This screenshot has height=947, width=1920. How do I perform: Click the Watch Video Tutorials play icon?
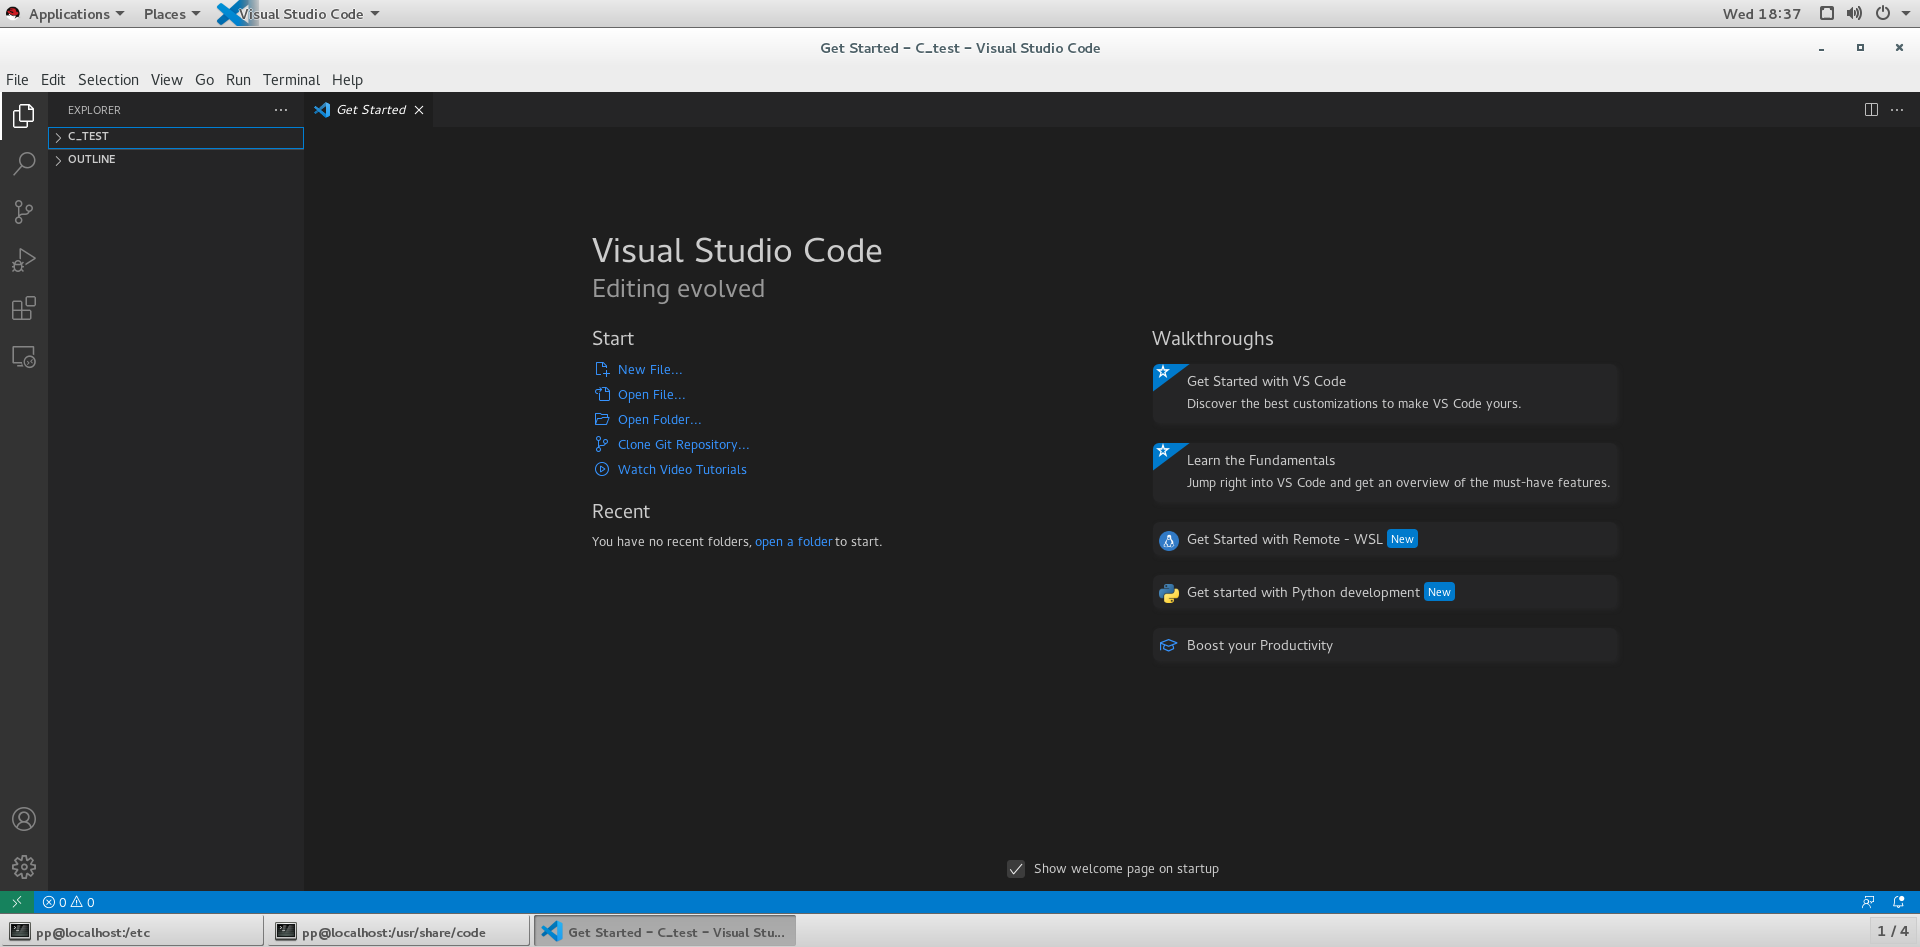point(602,469)
